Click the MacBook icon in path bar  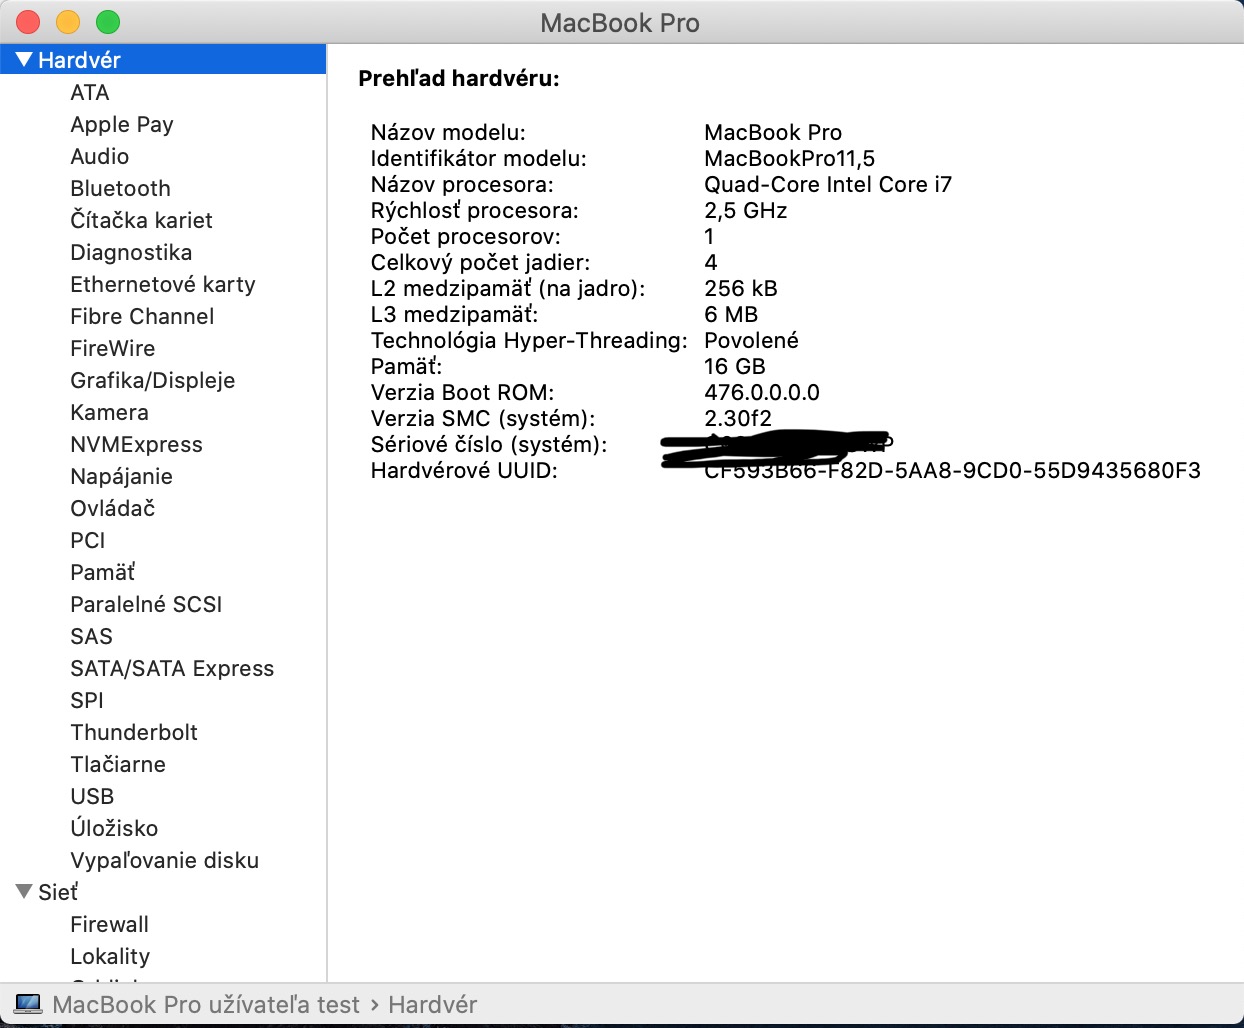(x=28, y=1004)
